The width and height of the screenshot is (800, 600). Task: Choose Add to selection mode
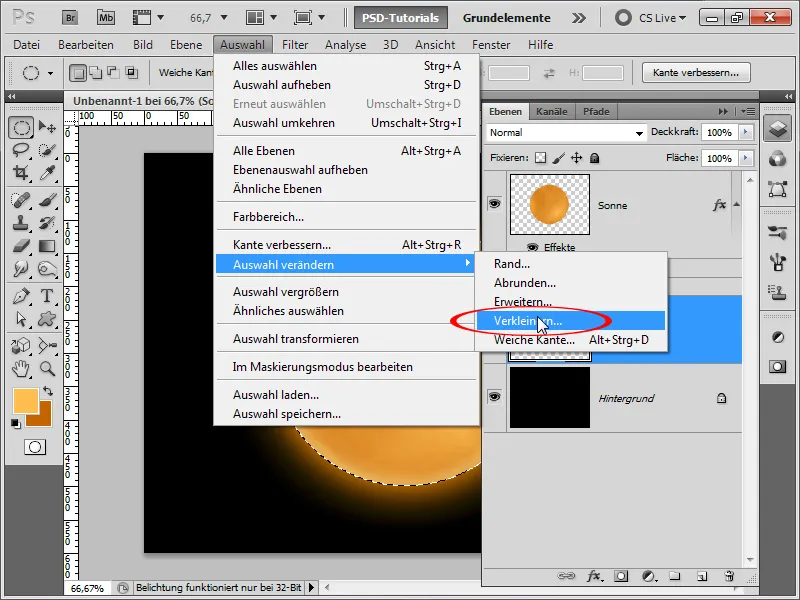click(x=95, y=73)
